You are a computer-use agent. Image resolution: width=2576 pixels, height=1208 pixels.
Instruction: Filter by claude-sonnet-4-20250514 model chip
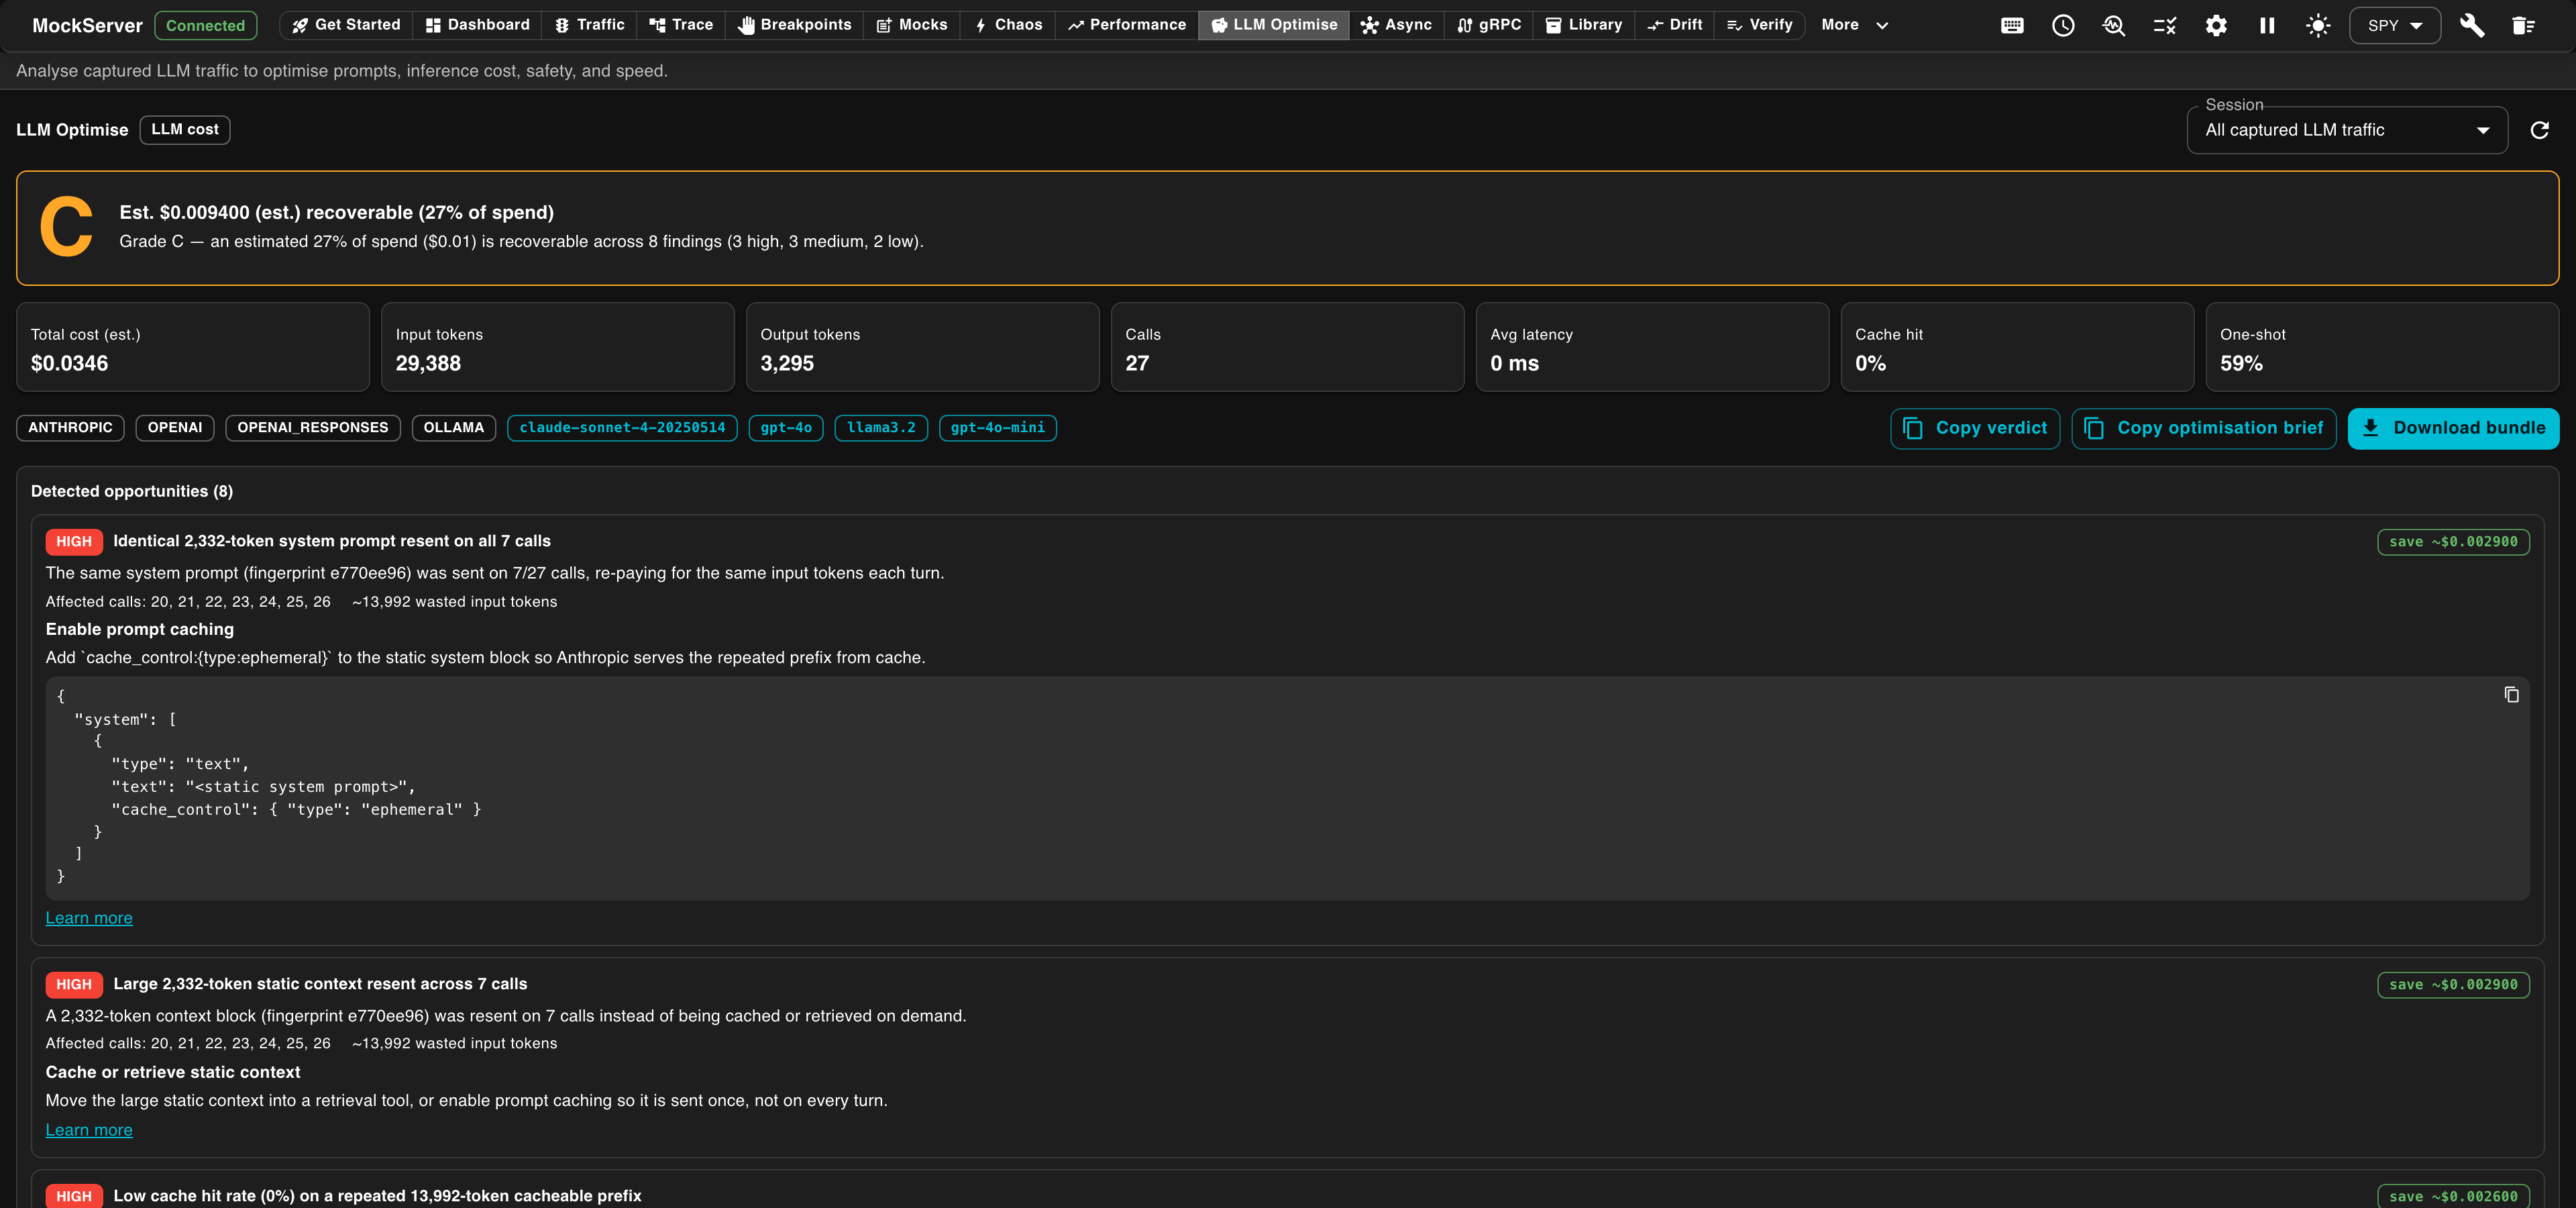click(622, 428)
